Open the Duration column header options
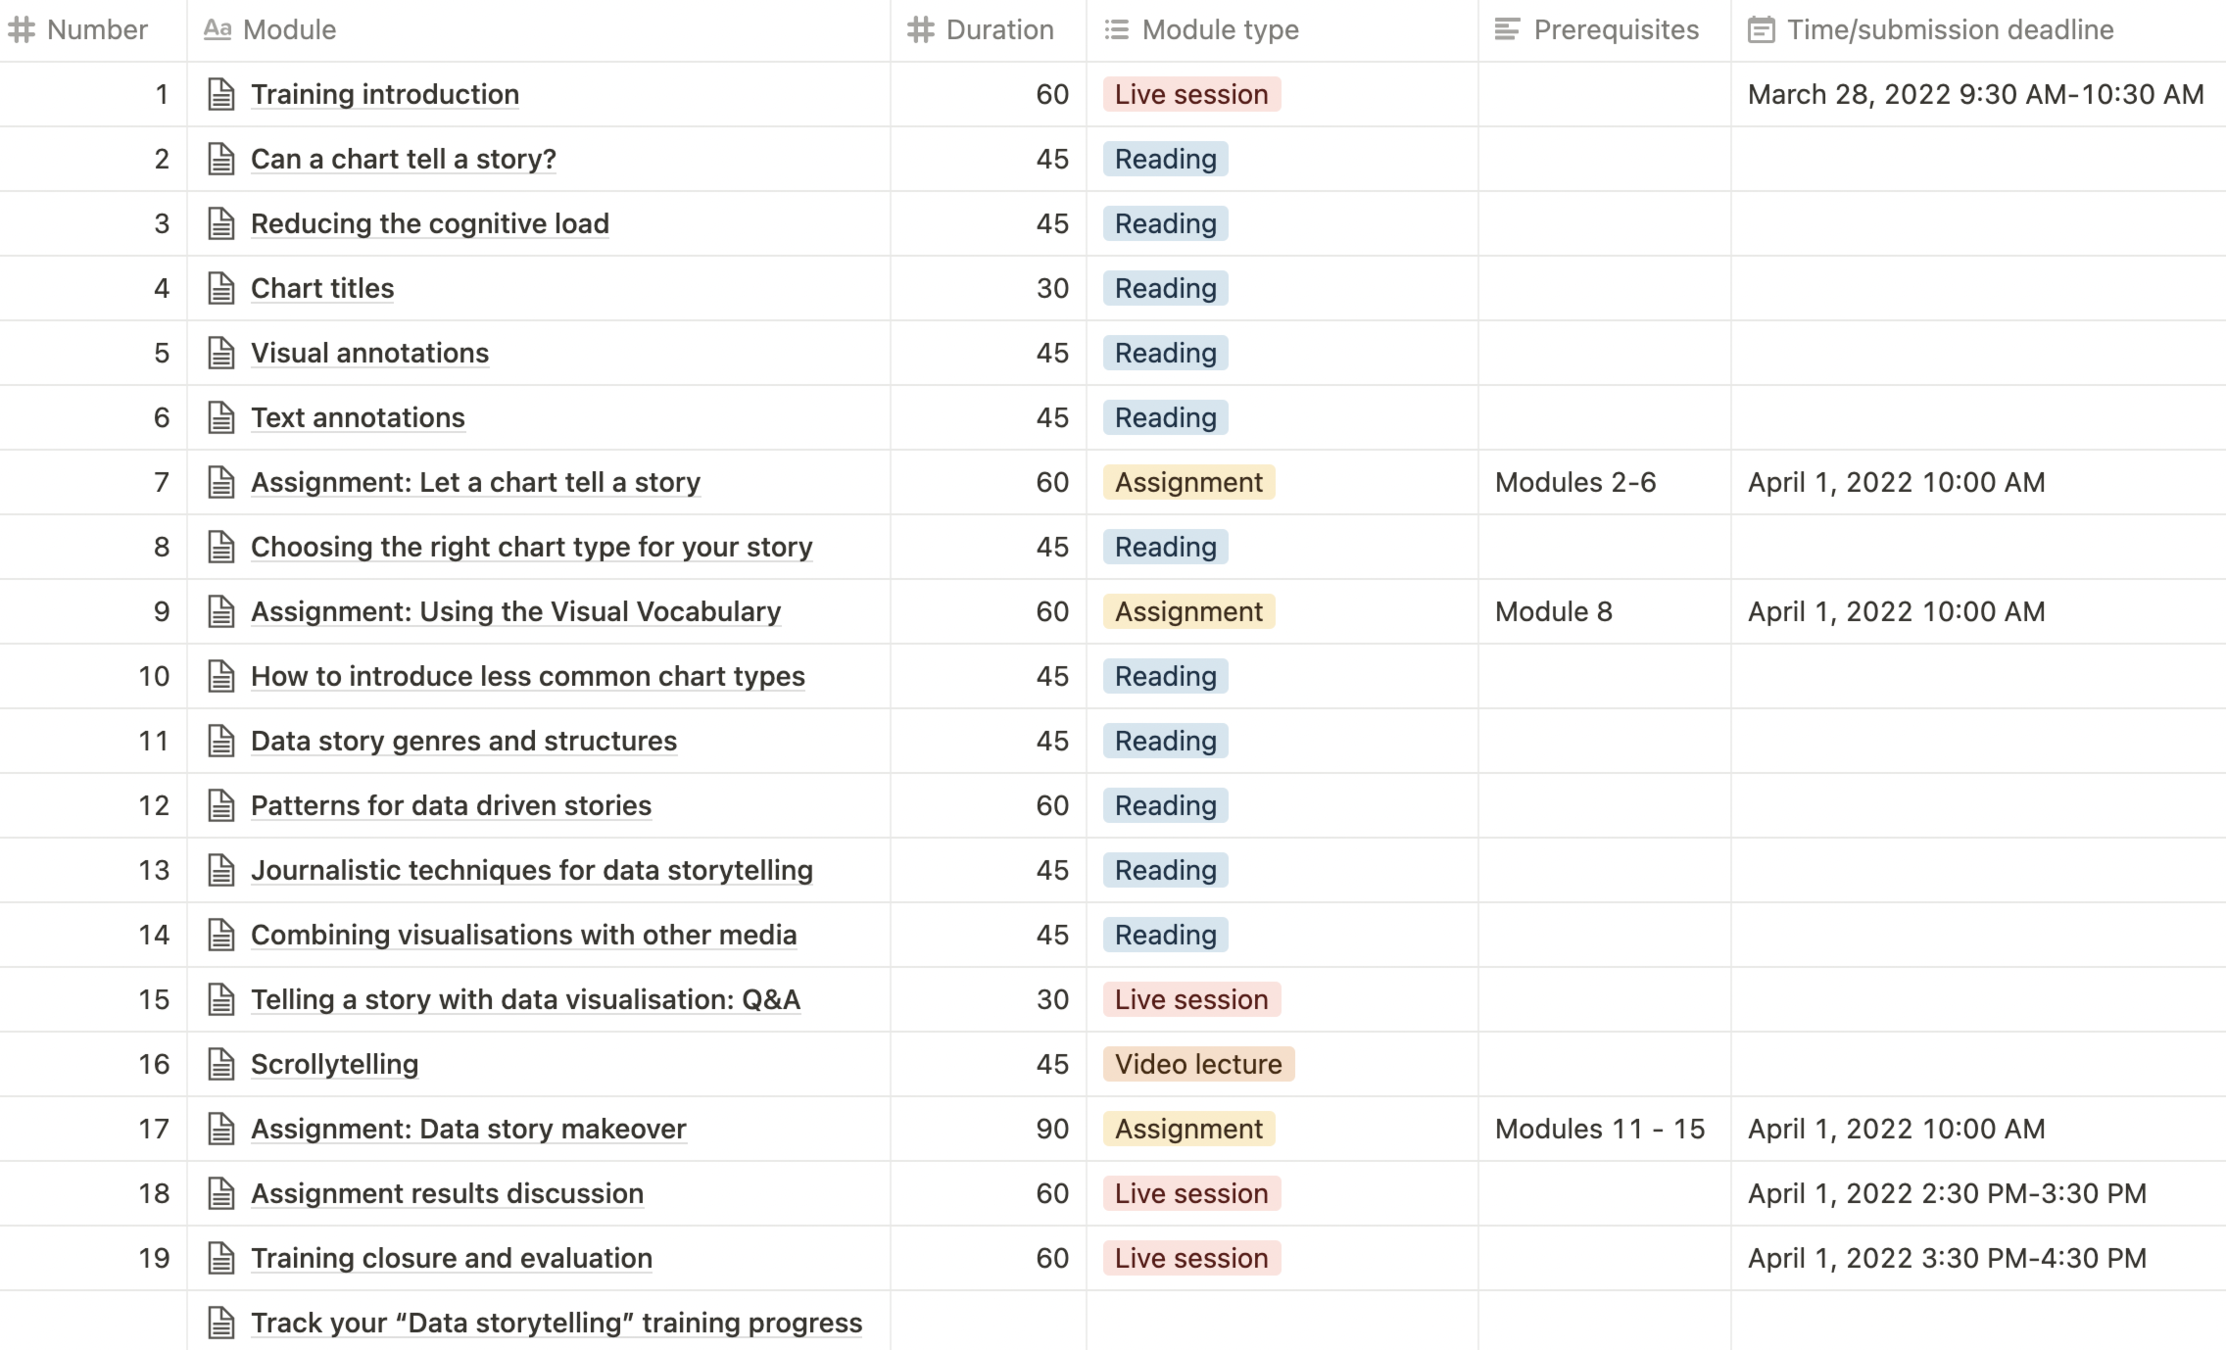The height and width of the screenshot is (1350, 2226). pyautogui.click(x=999, y=30)
